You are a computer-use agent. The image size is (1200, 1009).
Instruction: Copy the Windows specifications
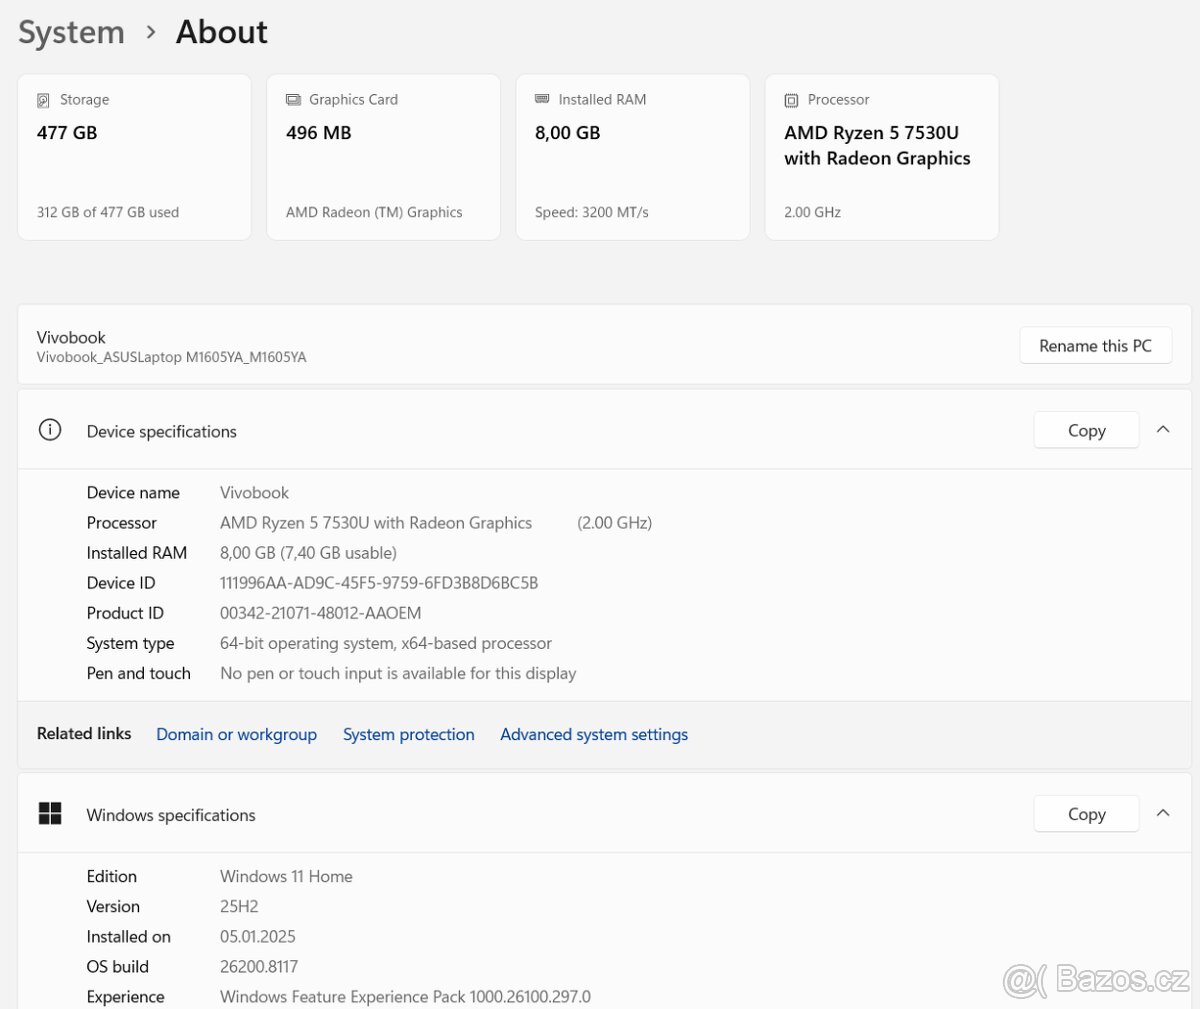(1086, 814)
